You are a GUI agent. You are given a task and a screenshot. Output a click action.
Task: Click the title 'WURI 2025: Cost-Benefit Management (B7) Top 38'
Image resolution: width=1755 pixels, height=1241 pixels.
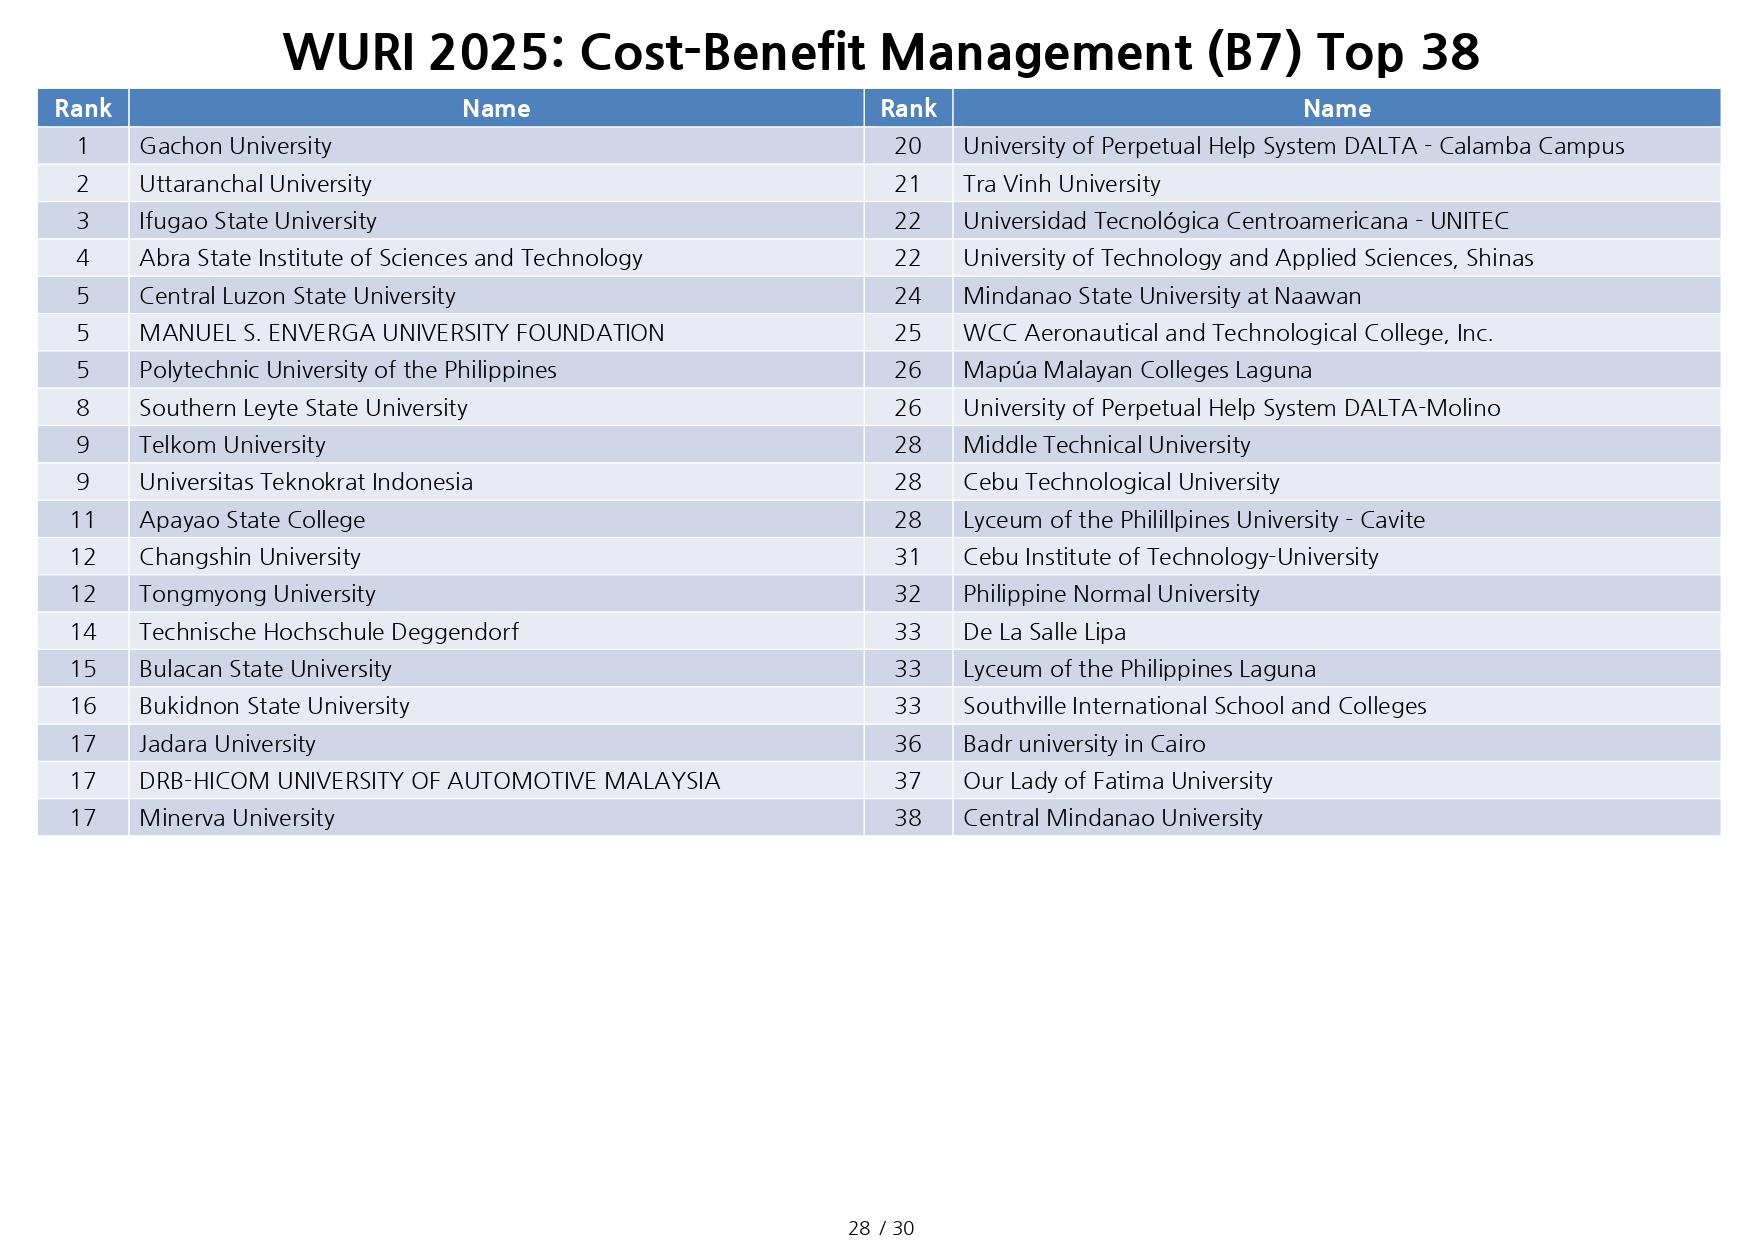[x=881, y=52]
